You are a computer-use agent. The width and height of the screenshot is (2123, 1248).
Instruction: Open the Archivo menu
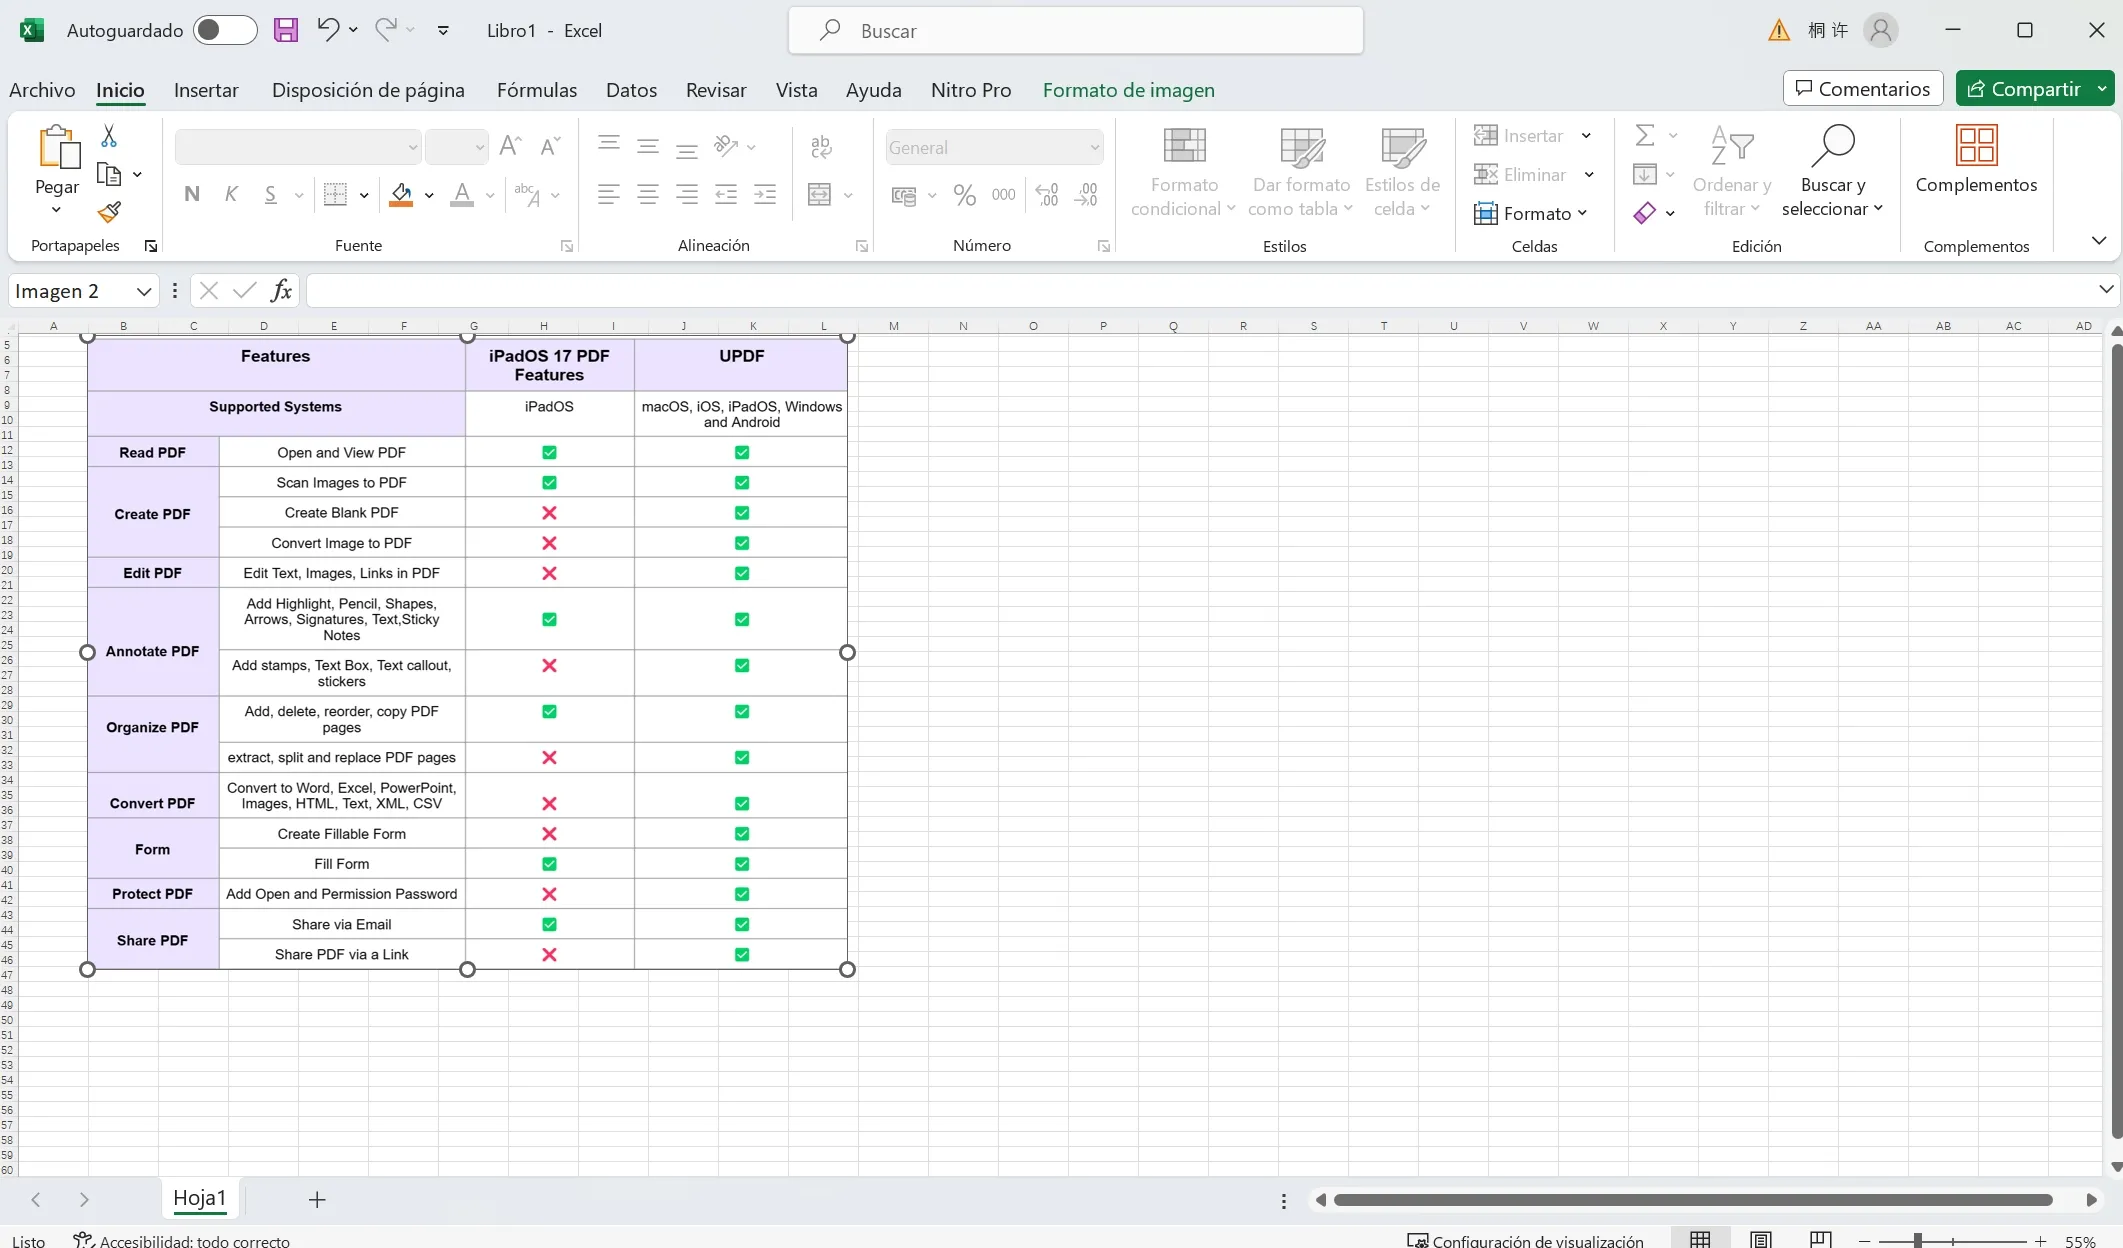coord(42,90)
